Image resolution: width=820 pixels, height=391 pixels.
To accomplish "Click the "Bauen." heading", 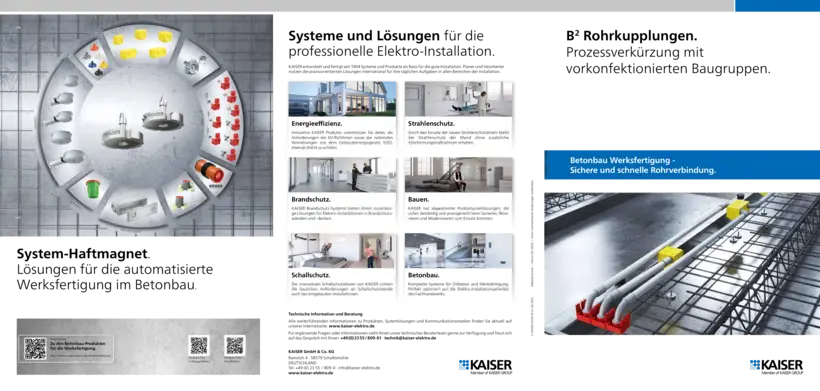I will click(418, 200).
